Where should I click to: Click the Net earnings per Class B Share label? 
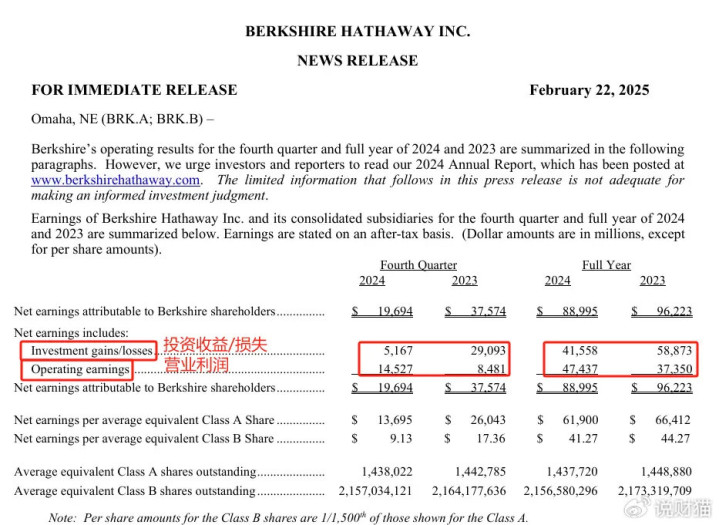[144, 439]
